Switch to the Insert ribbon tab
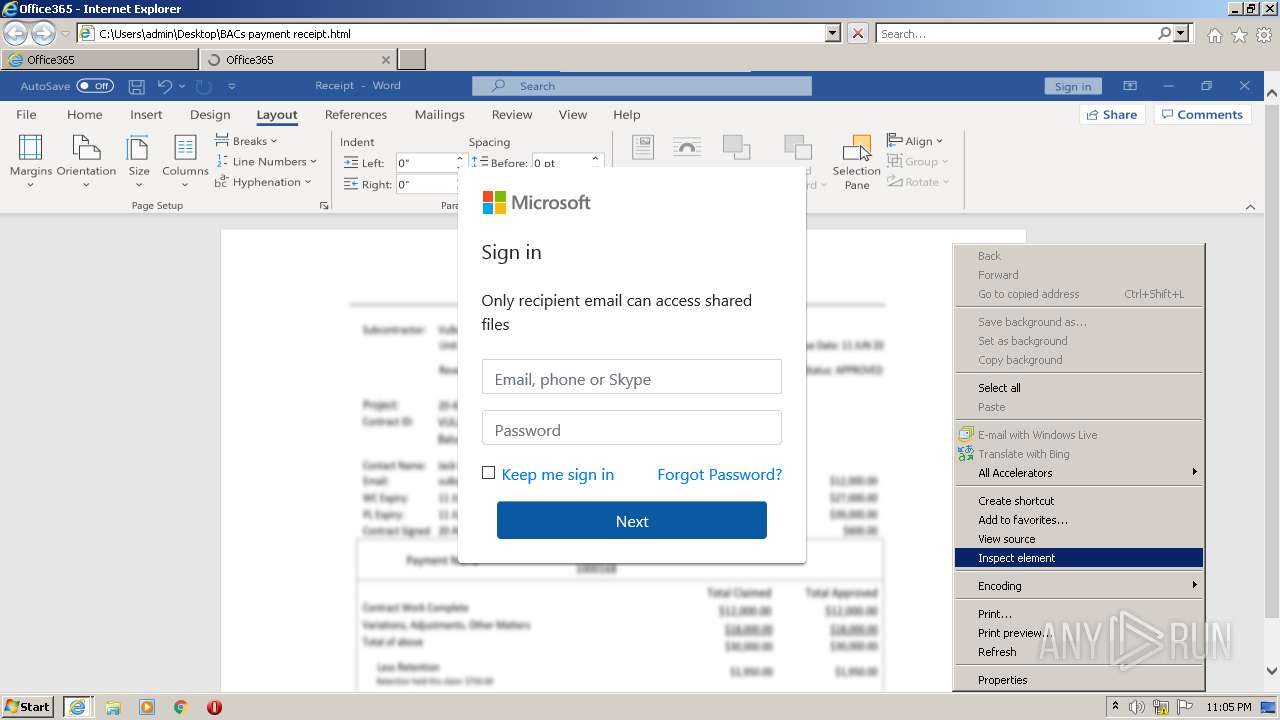The width and height of the screenshot is (1280, 720). click(x=146, y=114)
